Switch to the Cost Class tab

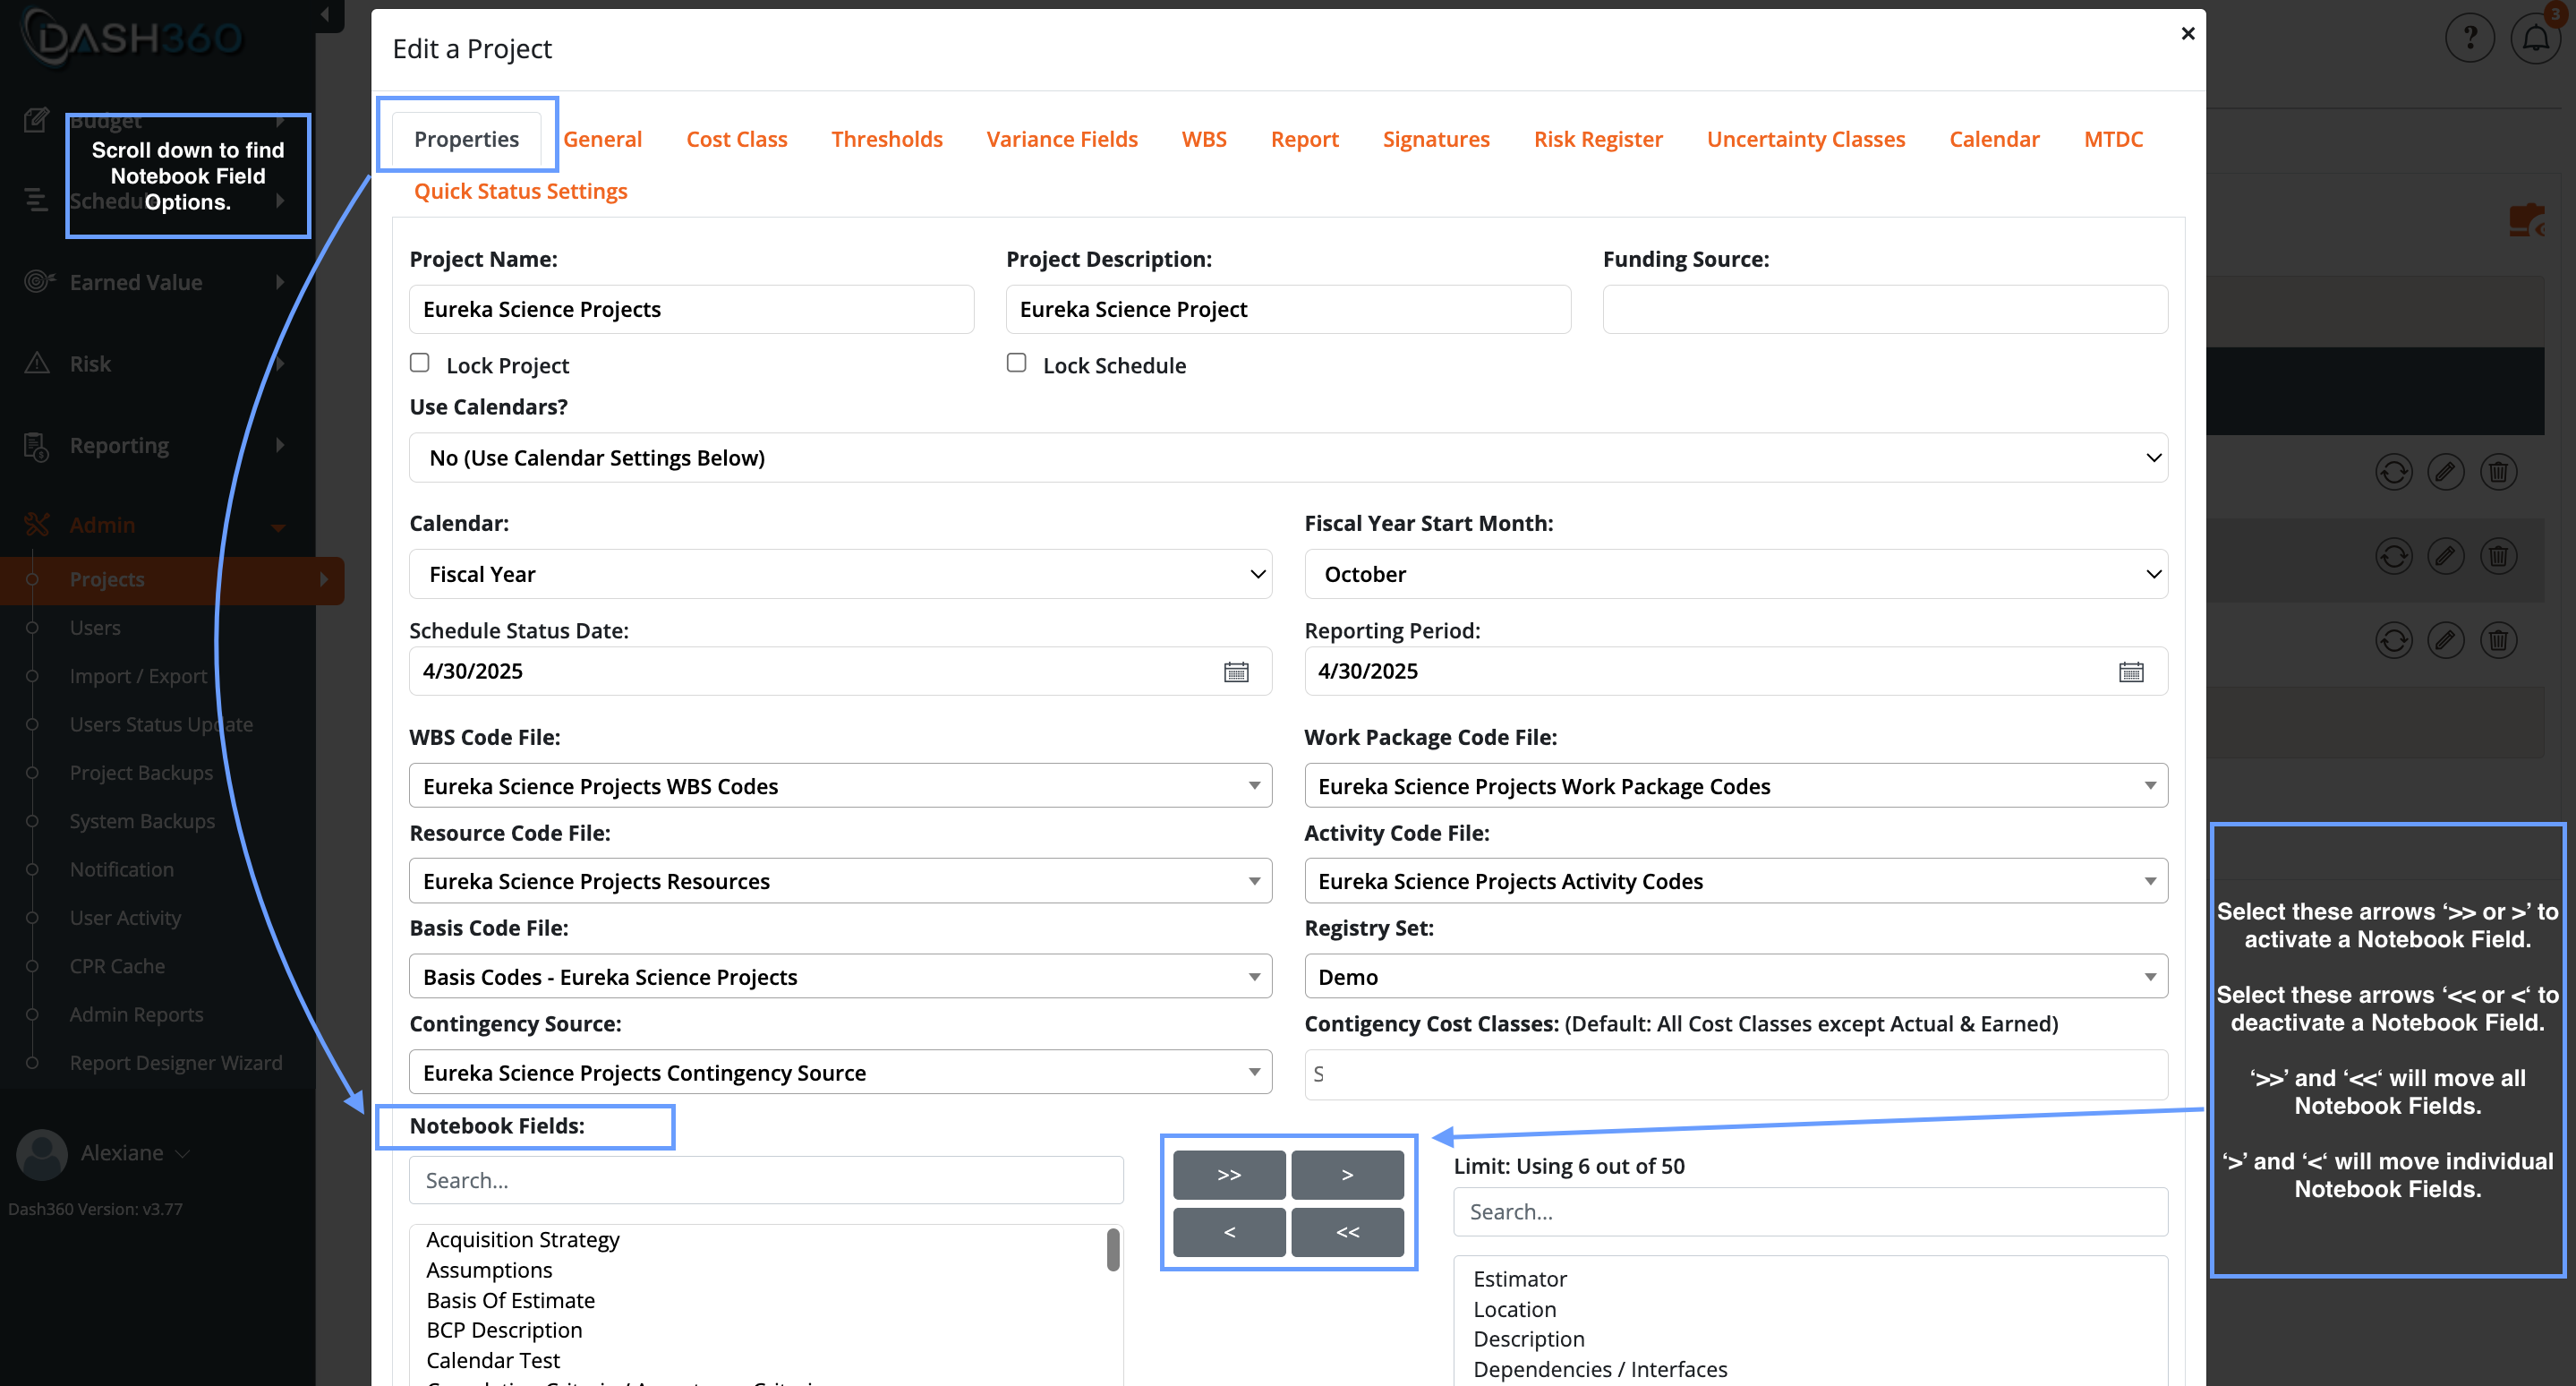tap(736, 139)
